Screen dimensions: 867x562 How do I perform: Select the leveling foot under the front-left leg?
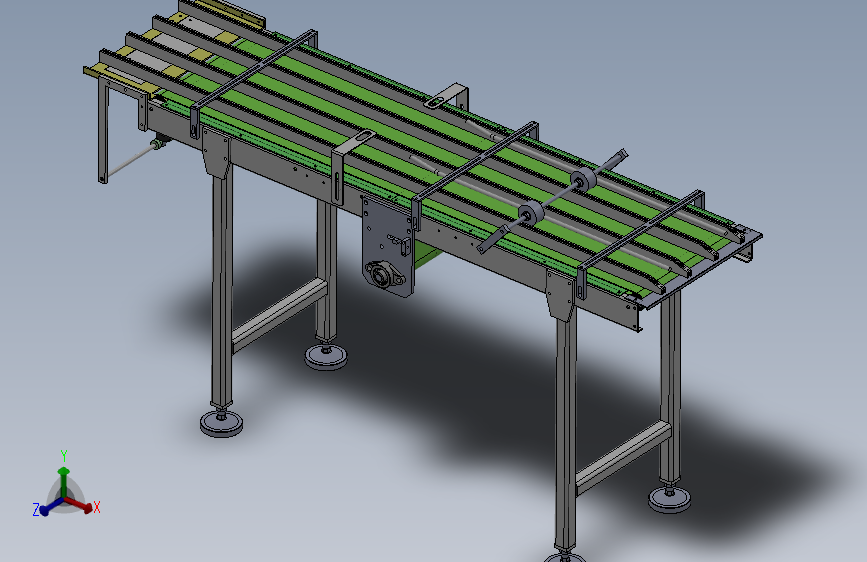tap(221, 423)
